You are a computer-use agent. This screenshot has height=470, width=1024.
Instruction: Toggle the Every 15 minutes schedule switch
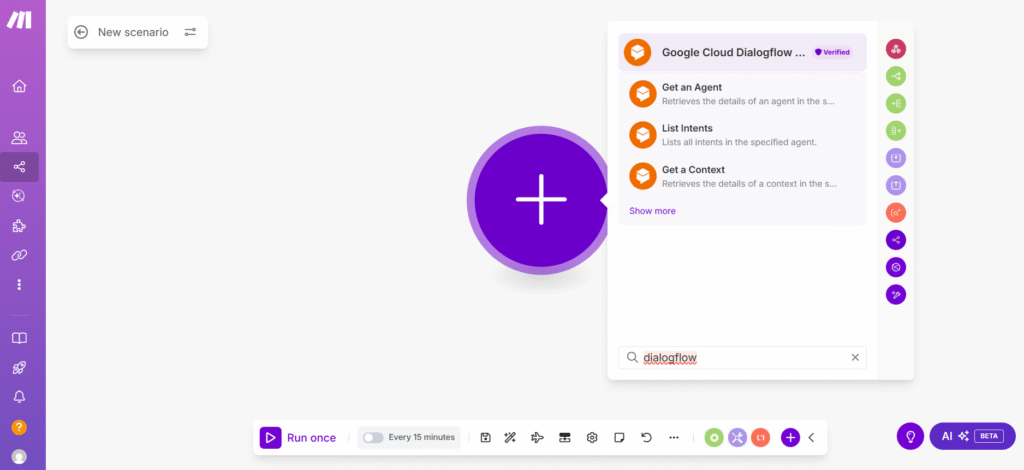[x=373, y=437]
